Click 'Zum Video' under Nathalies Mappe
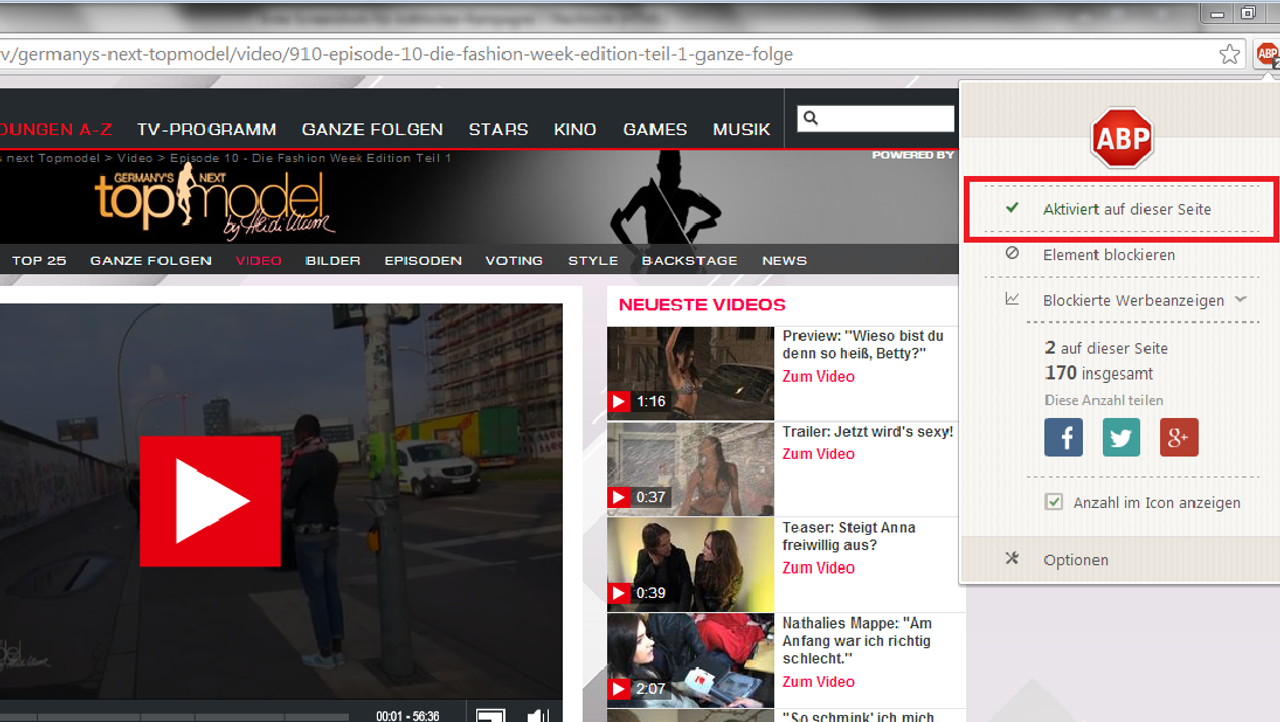Viewport: 1280px width, 722px height. pyautogui.click(x=818, y=682)
